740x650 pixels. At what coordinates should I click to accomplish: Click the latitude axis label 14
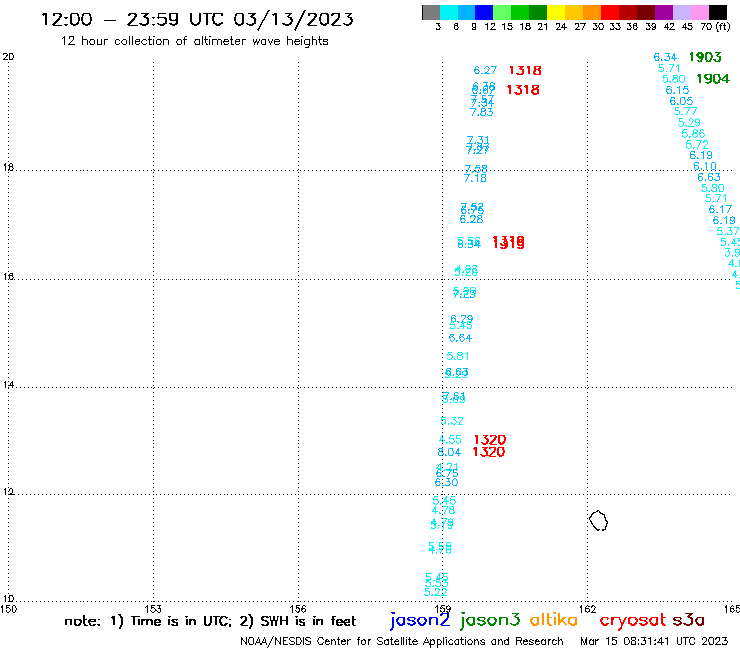(x=8, y=385)
